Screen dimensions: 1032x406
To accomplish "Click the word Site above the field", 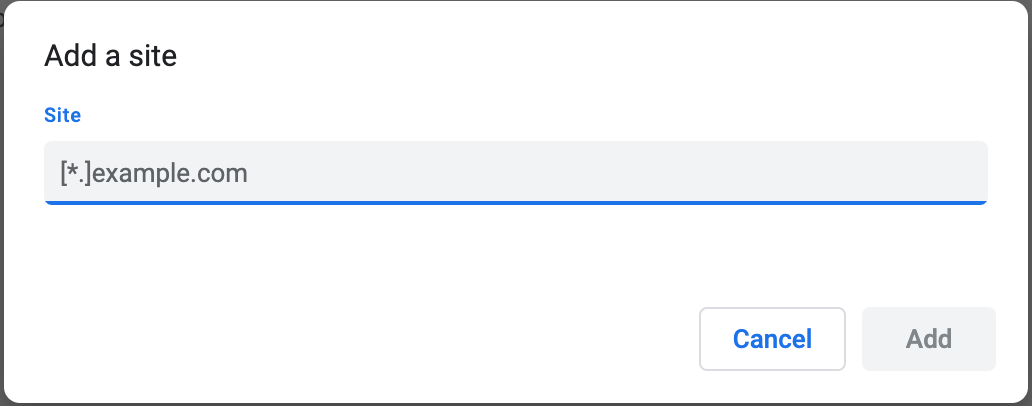I will (62, 115).
